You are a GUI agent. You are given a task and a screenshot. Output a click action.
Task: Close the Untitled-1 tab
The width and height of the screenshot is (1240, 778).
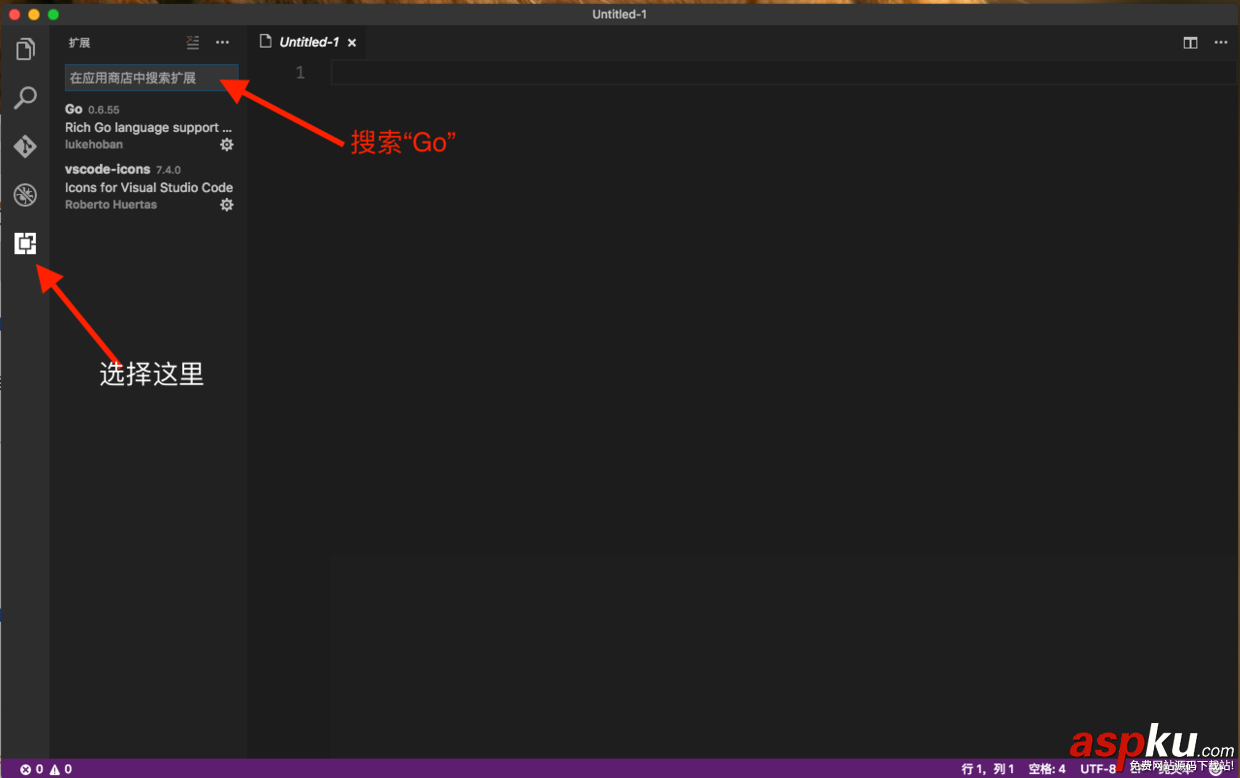coord(352,43)
